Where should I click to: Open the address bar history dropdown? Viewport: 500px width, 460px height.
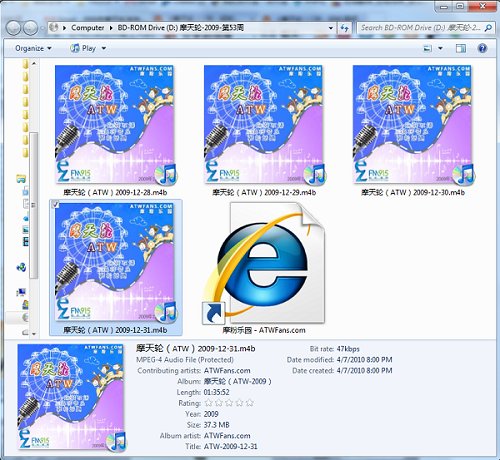(x=331, y=28)
